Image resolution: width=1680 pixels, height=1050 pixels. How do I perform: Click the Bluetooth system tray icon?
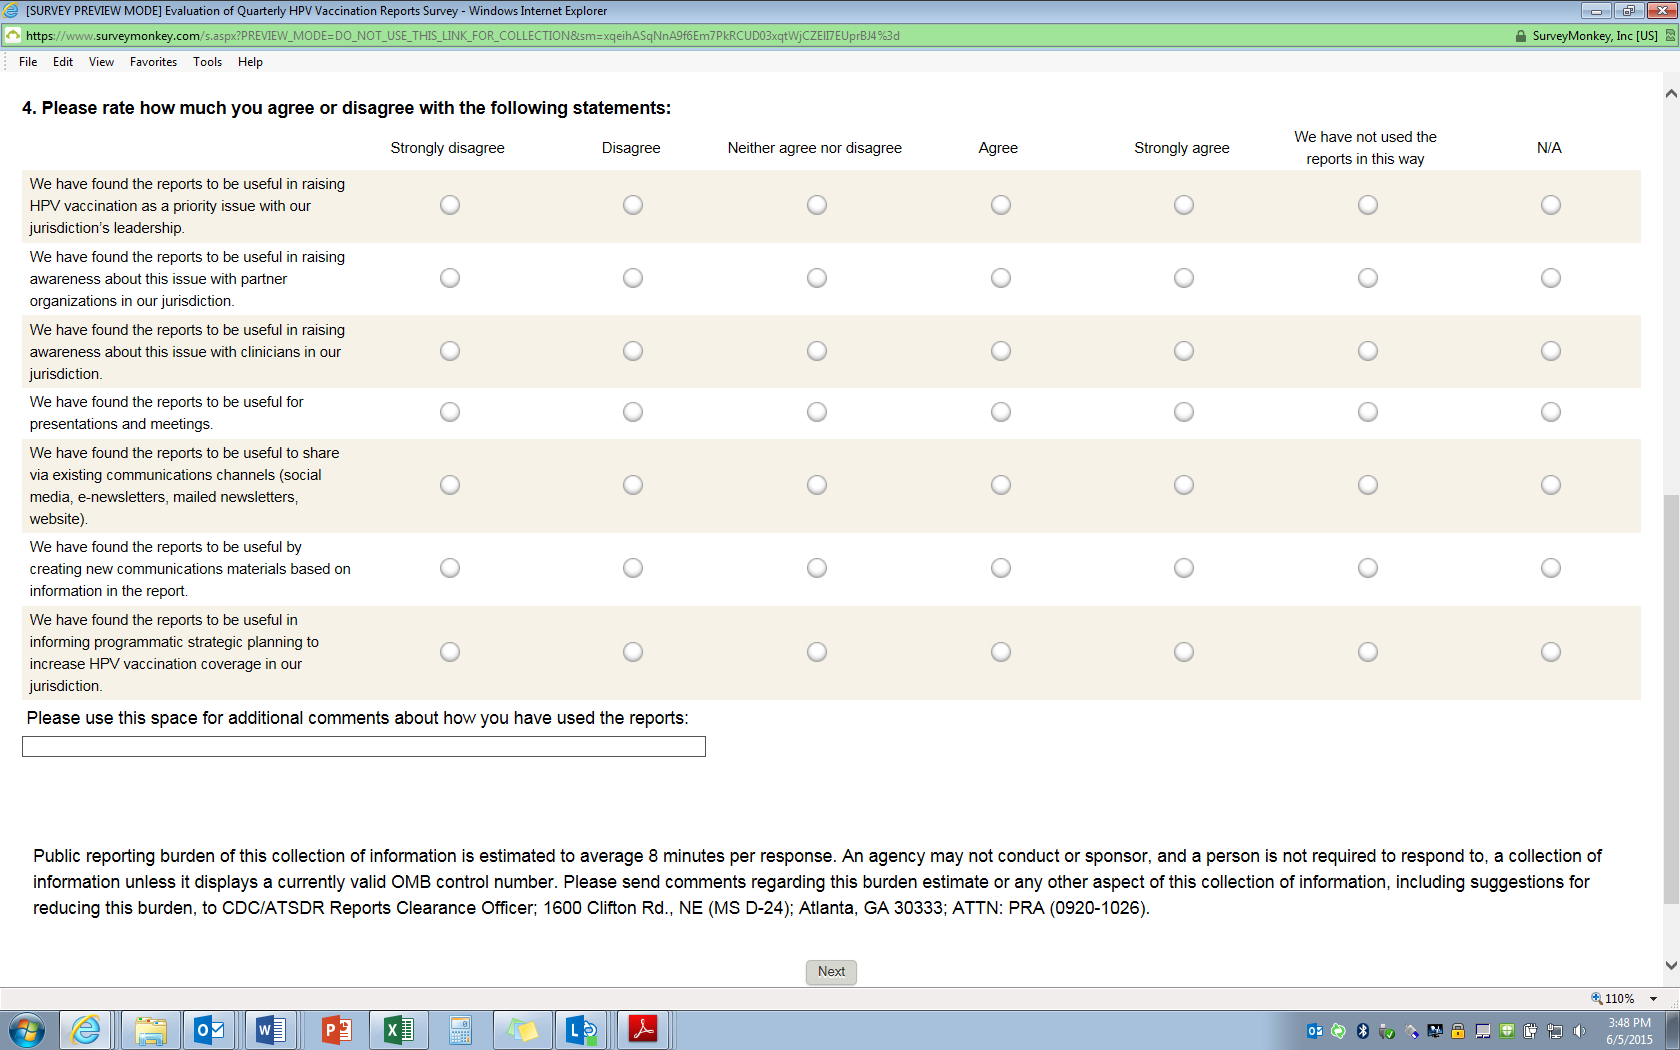(1362, 1031)
